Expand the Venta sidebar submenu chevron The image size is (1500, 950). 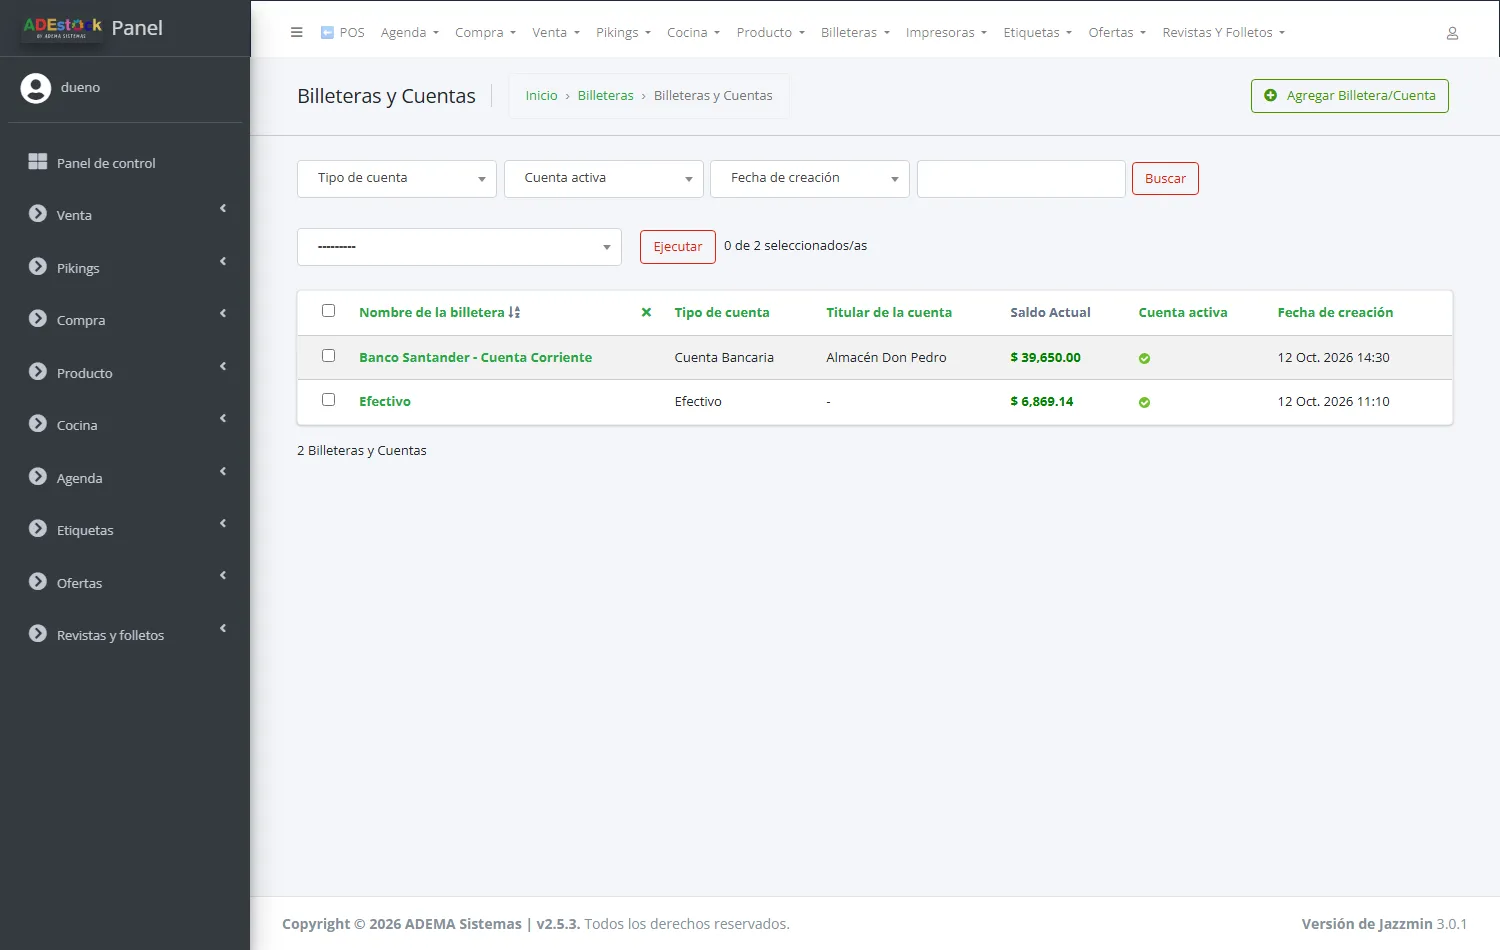(223, 209)
